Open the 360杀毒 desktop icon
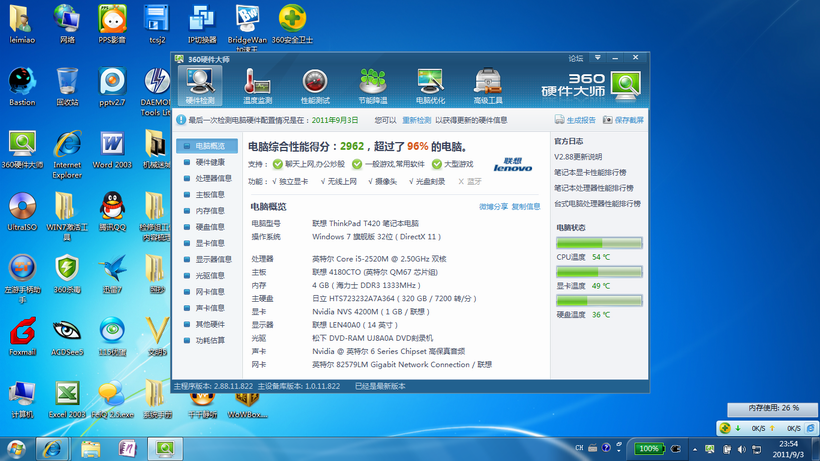Screen dimensions: 820x461 67,274
